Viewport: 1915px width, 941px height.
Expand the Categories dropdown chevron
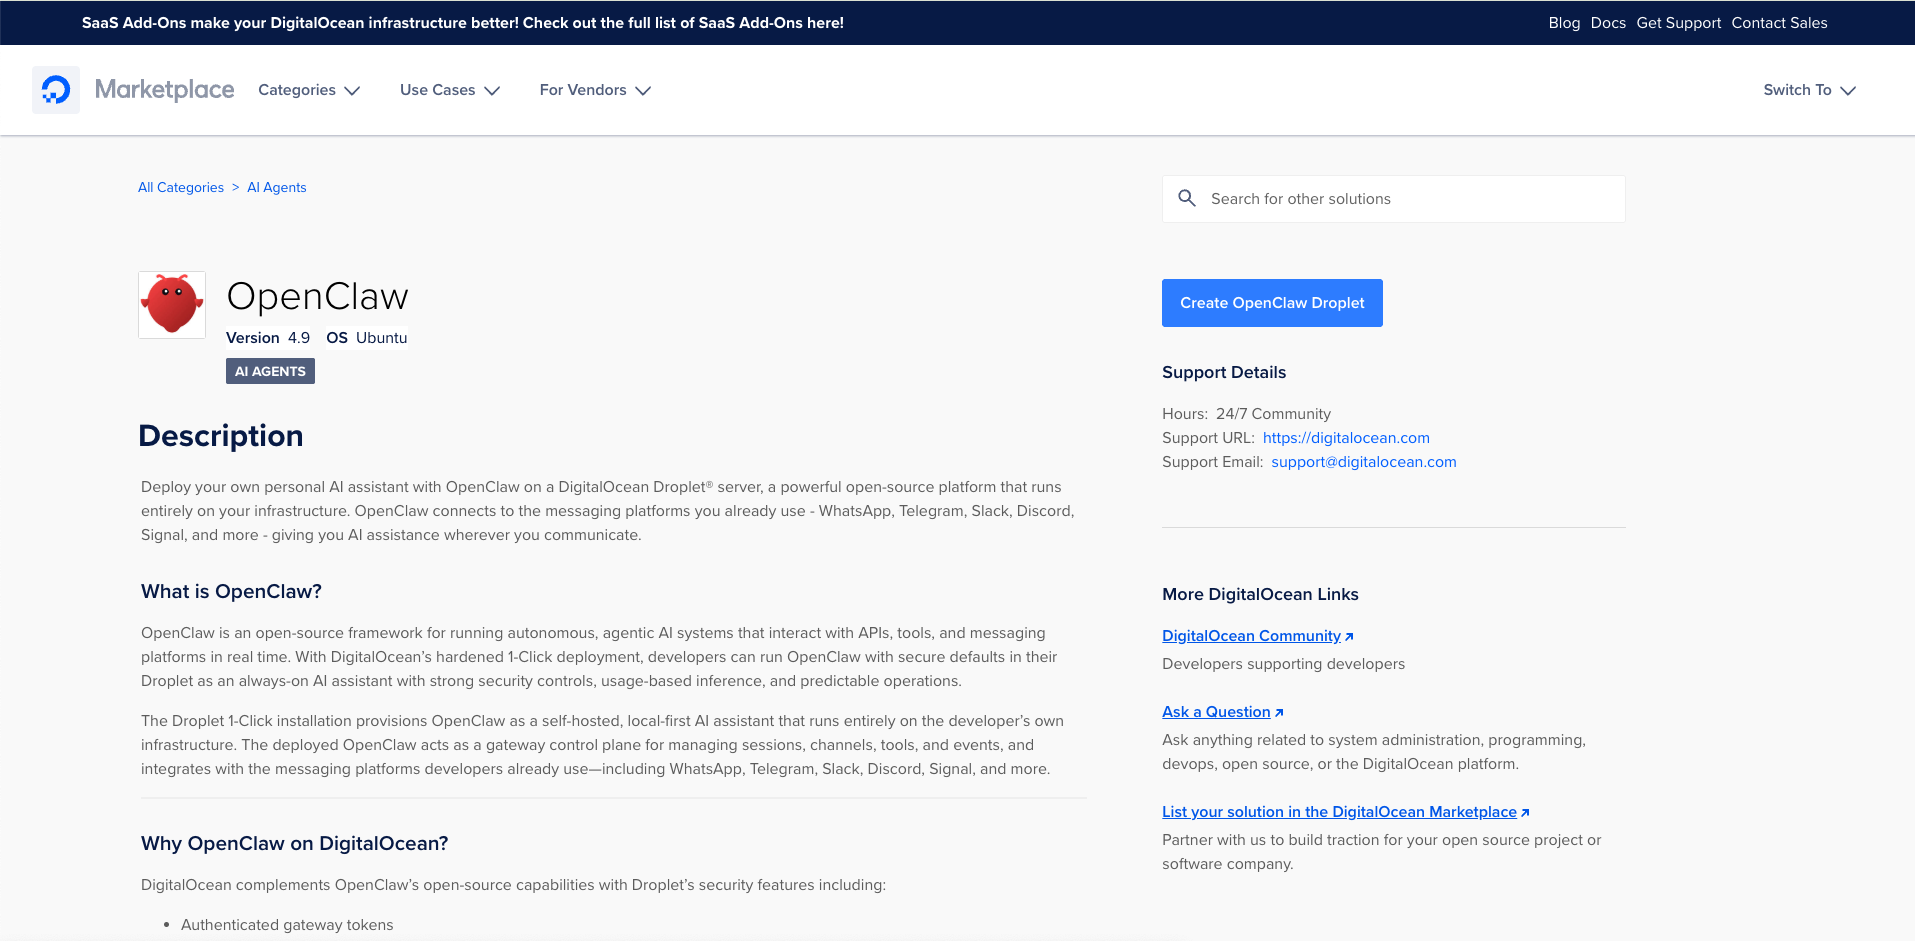352,91
